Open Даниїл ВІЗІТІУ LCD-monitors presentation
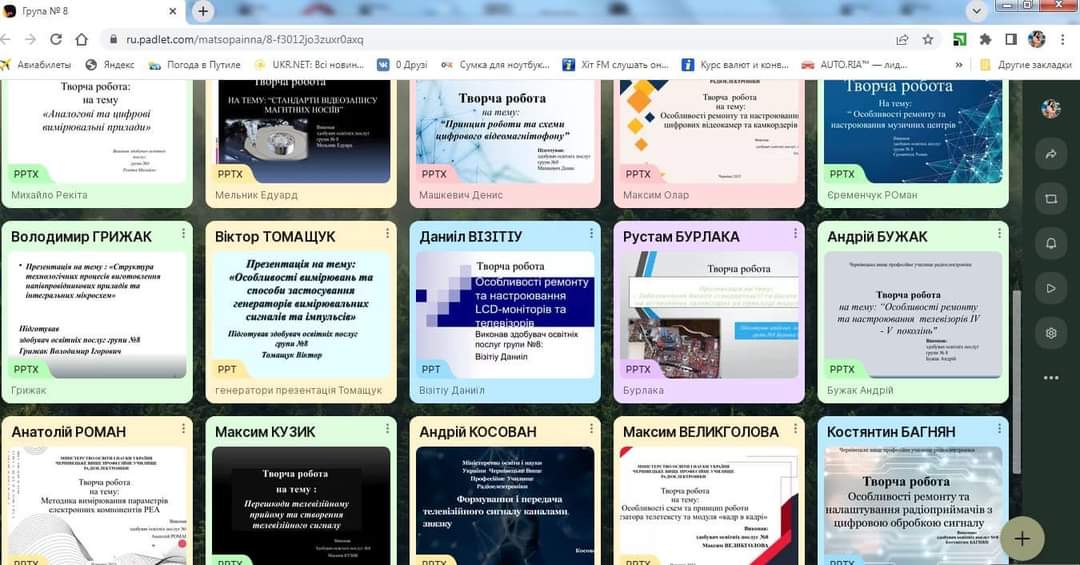 click(x=505, y=315)
